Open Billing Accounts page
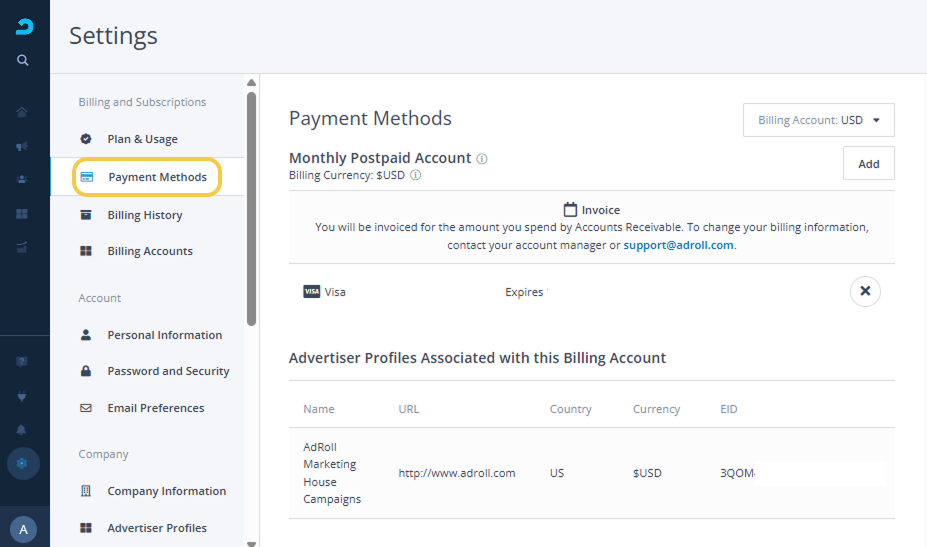The width and height of the screenshot is (927, 547). point(150,251)
